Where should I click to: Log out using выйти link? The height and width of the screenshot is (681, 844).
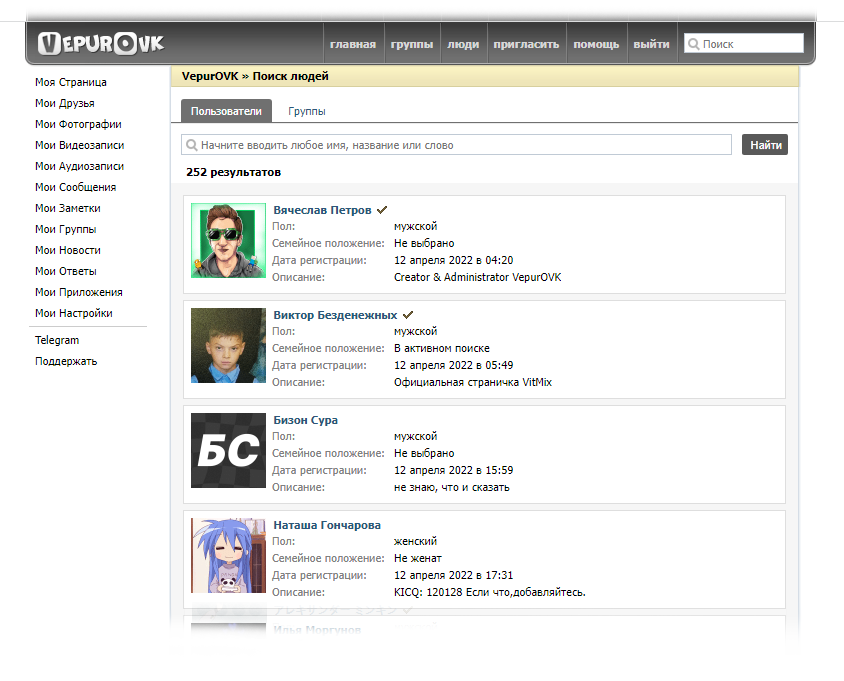(x=651, y=44)
